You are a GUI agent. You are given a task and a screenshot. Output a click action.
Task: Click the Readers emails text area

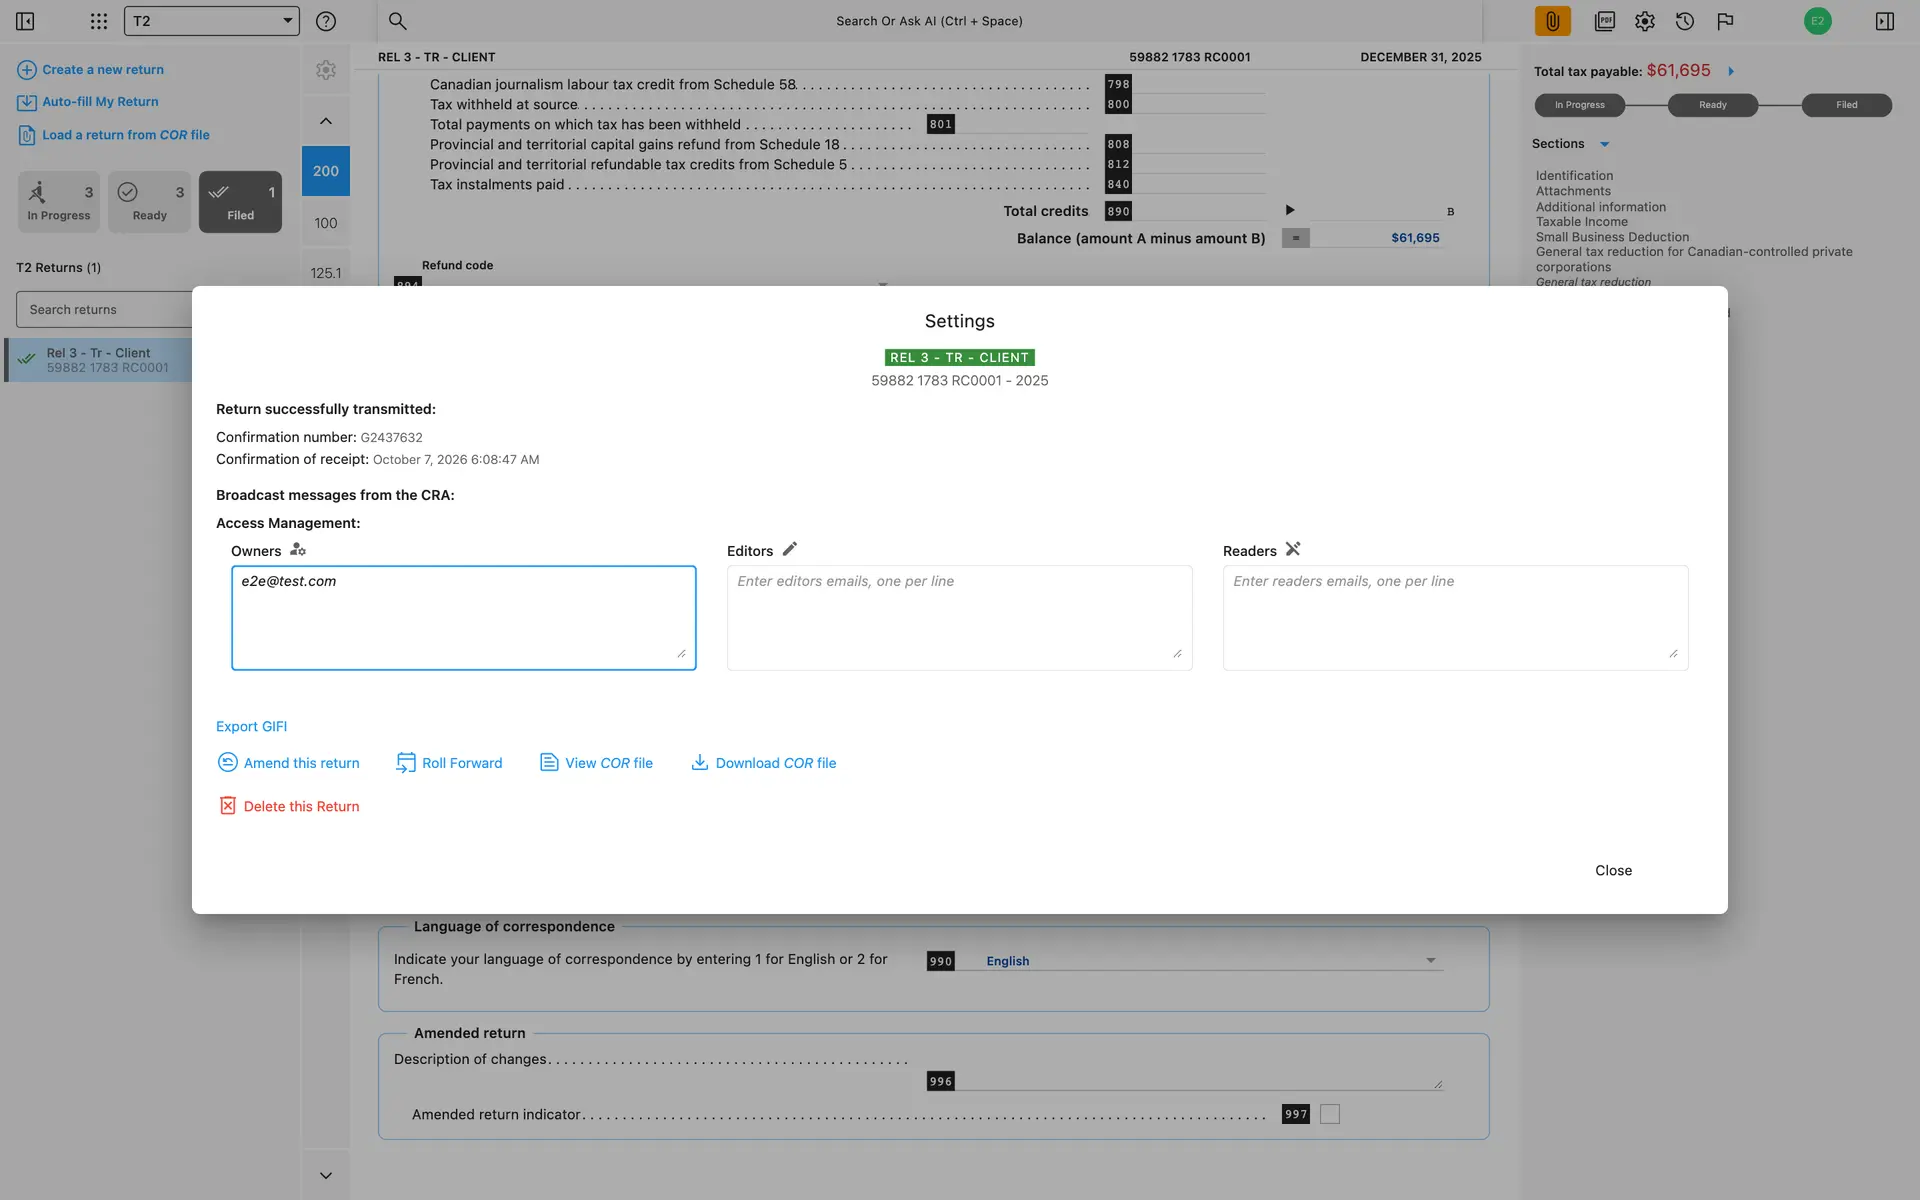pyautogui.click(x=1455, y=618)
